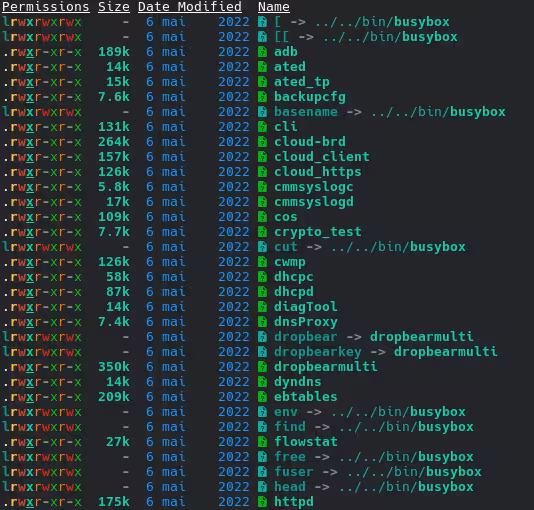Click the file icon beside cmmsyslogd
Viewport: 534px width, 510px height.
(x=262, y=202)
